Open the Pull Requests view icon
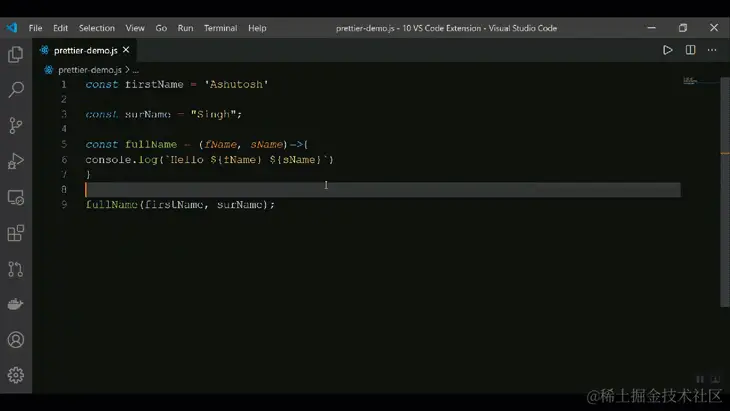The width and height of the screenshot is (730, 411). (15, 269)
